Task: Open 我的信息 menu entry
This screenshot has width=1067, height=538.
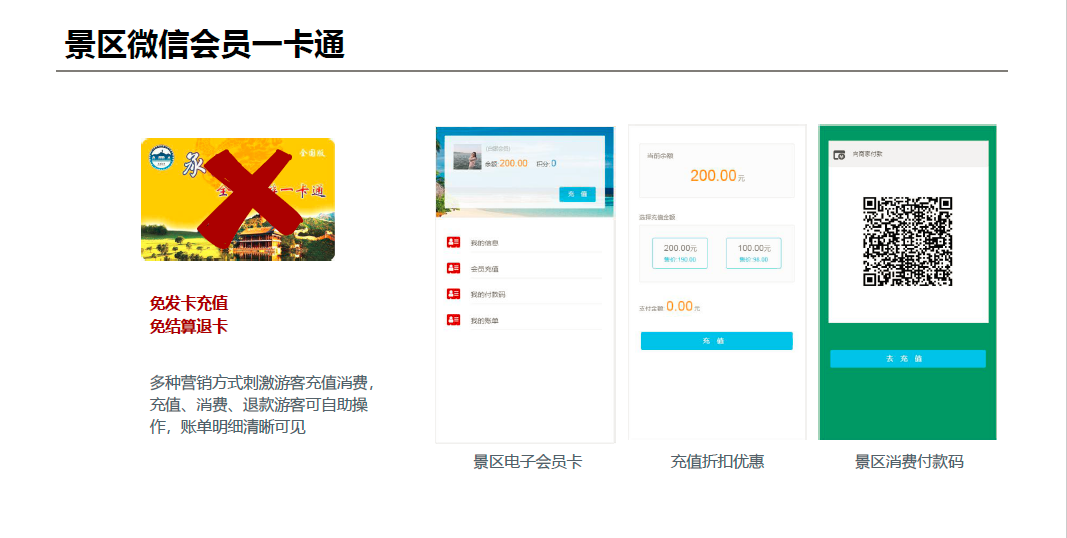Action: pos(484,243)
